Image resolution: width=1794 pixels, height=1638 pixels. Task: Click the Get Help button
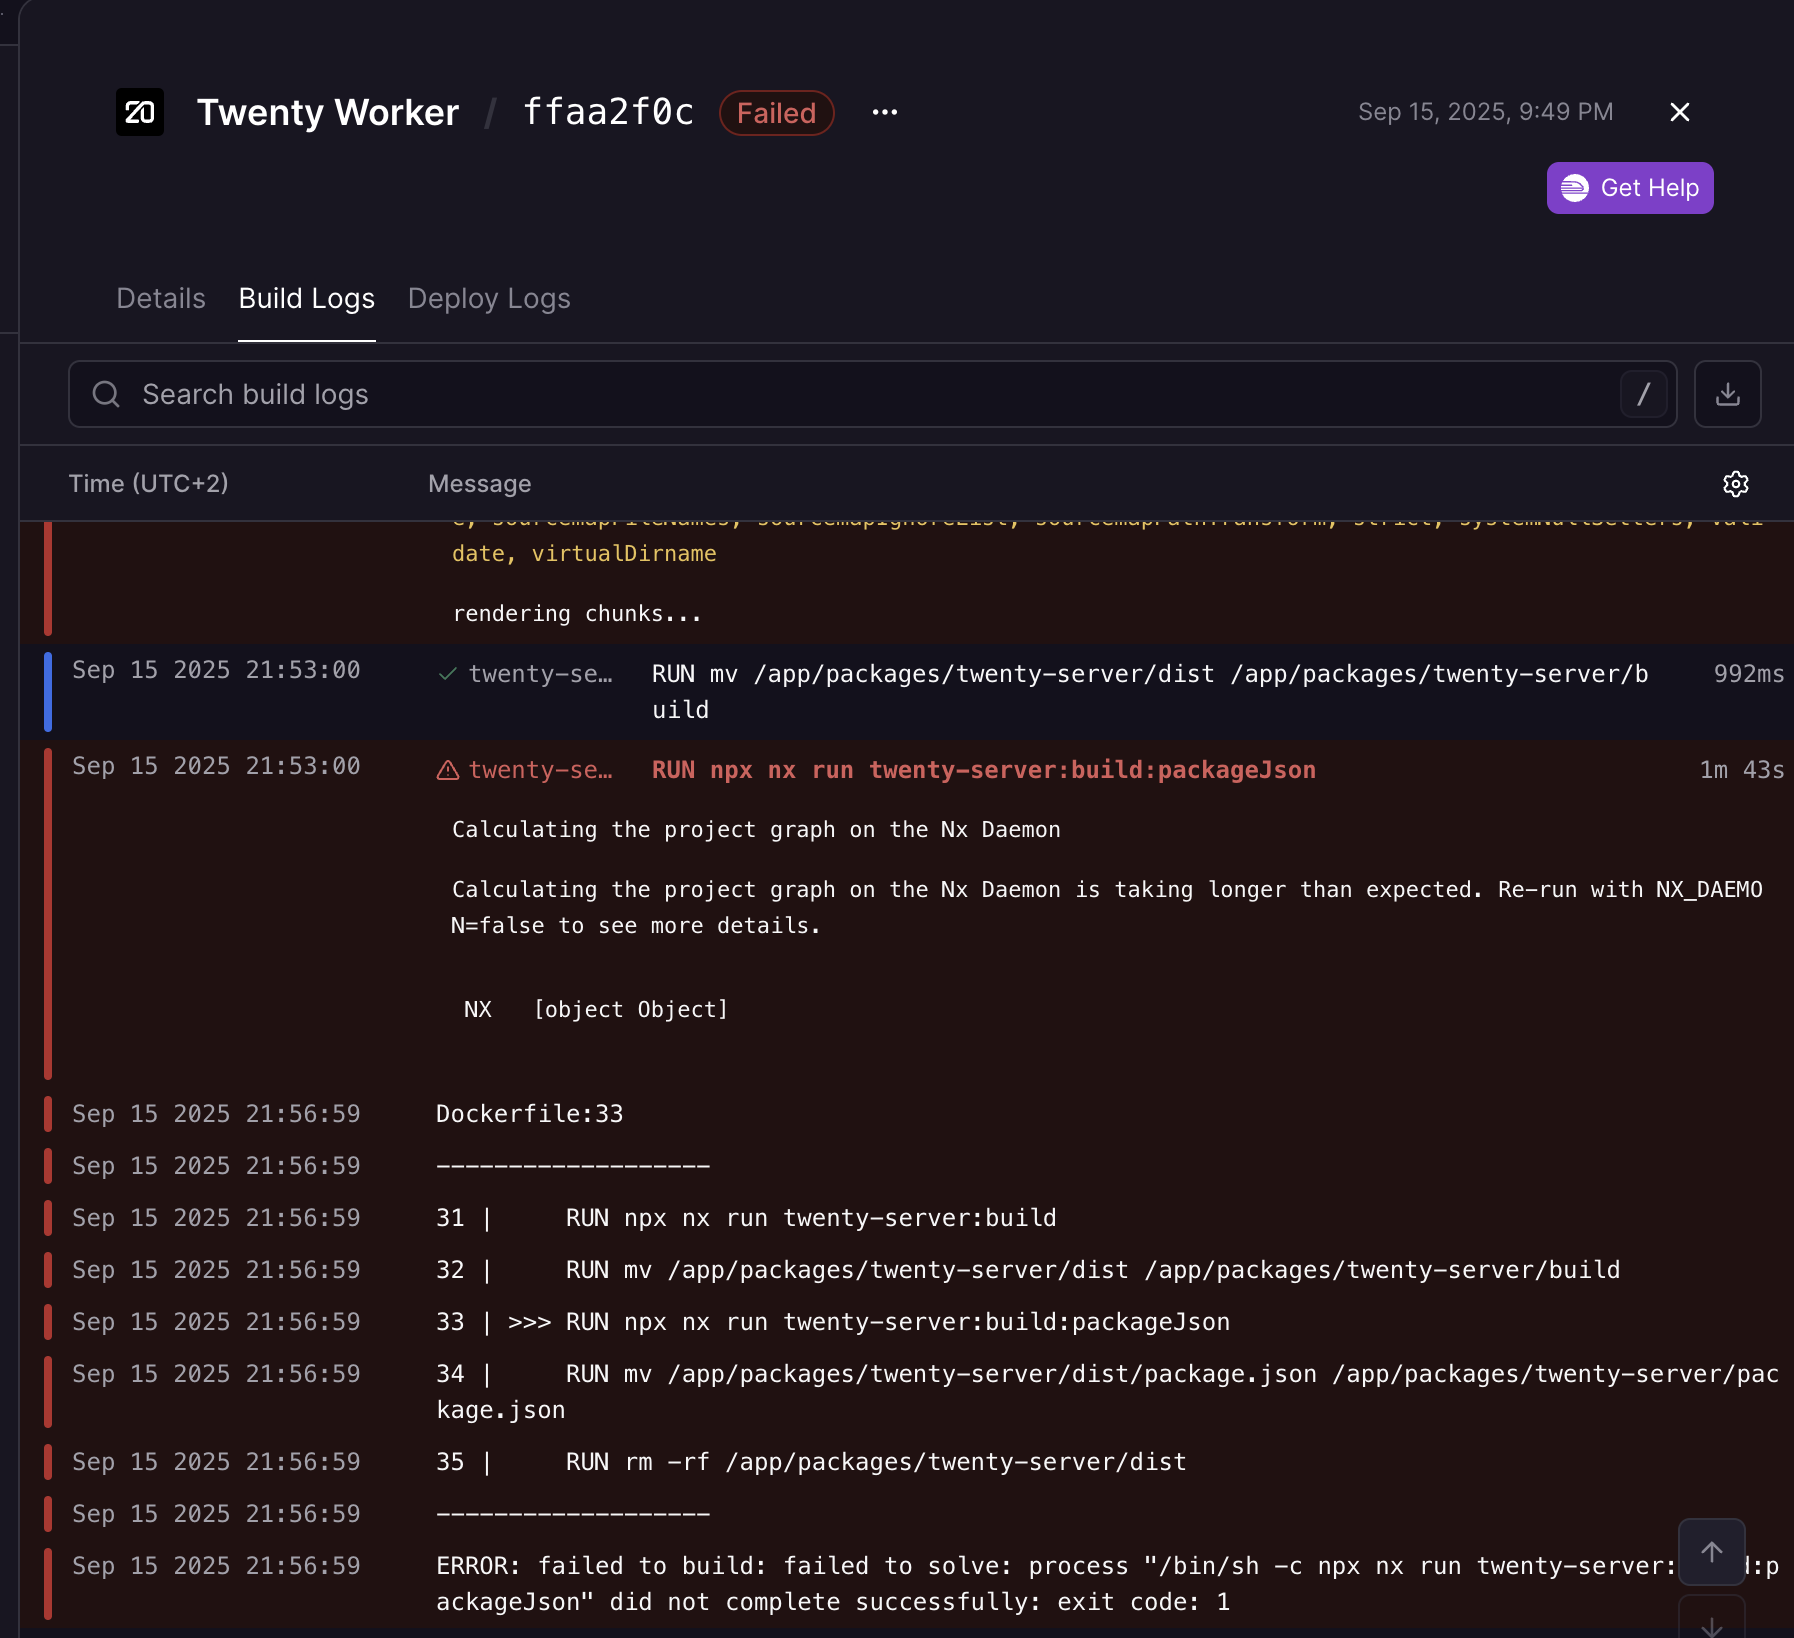click(1630, 188)
